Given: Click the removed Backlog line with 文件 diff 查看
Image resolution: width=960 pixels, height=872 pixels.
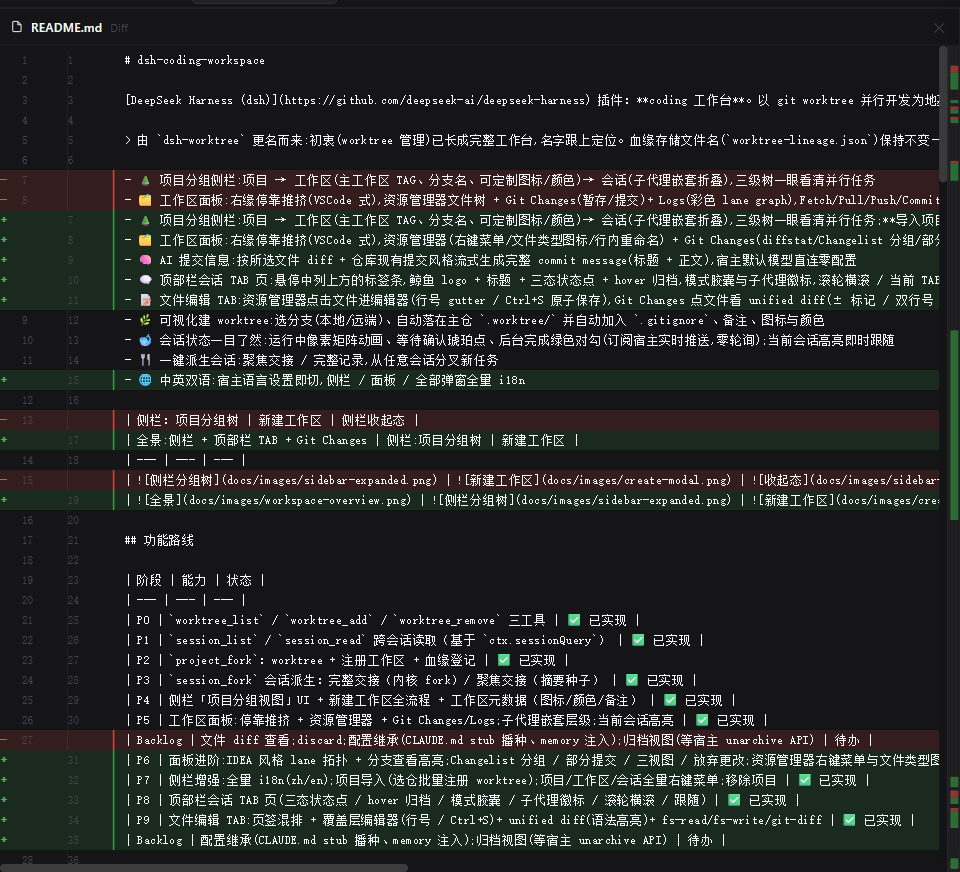Looking at the screenshot, I should pyautogui.click(x=499, y=740).
